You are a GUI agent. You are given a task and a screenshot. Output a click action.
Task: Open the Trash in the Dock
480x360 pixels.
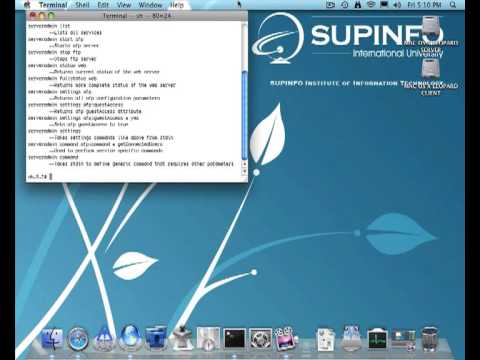[430, 339]
